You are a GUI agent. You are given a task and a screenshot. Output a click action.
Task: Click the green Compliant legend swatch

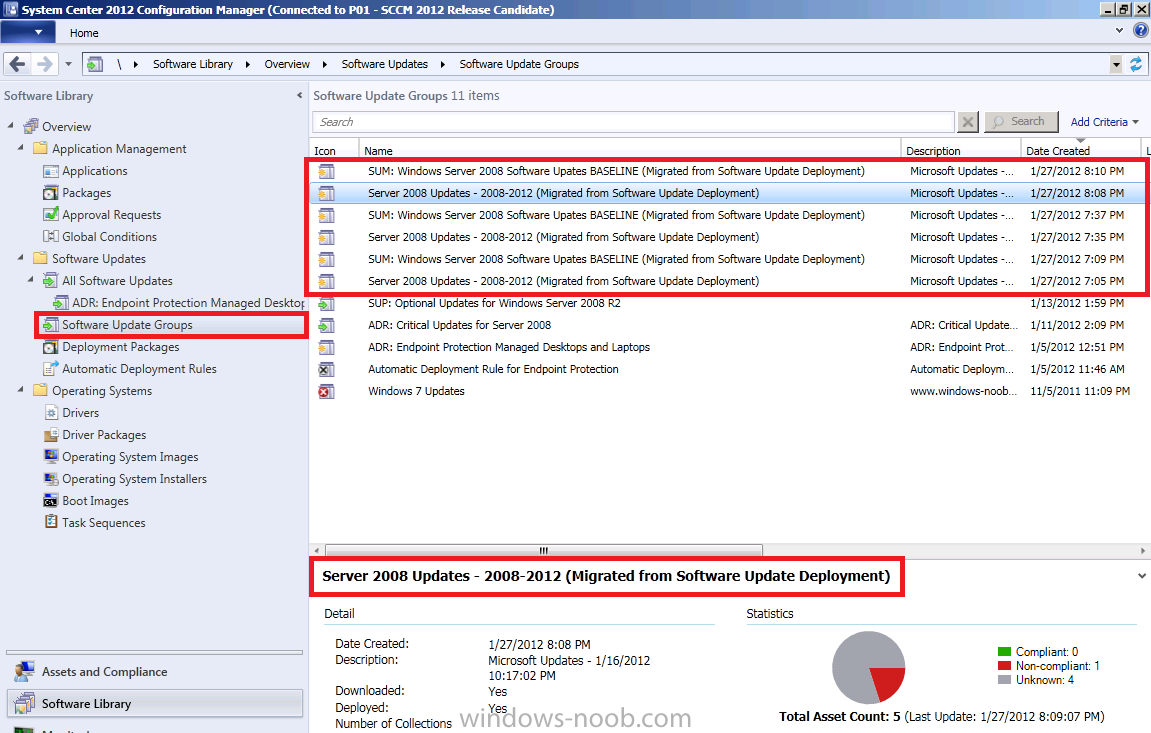tap(1005, 652)
